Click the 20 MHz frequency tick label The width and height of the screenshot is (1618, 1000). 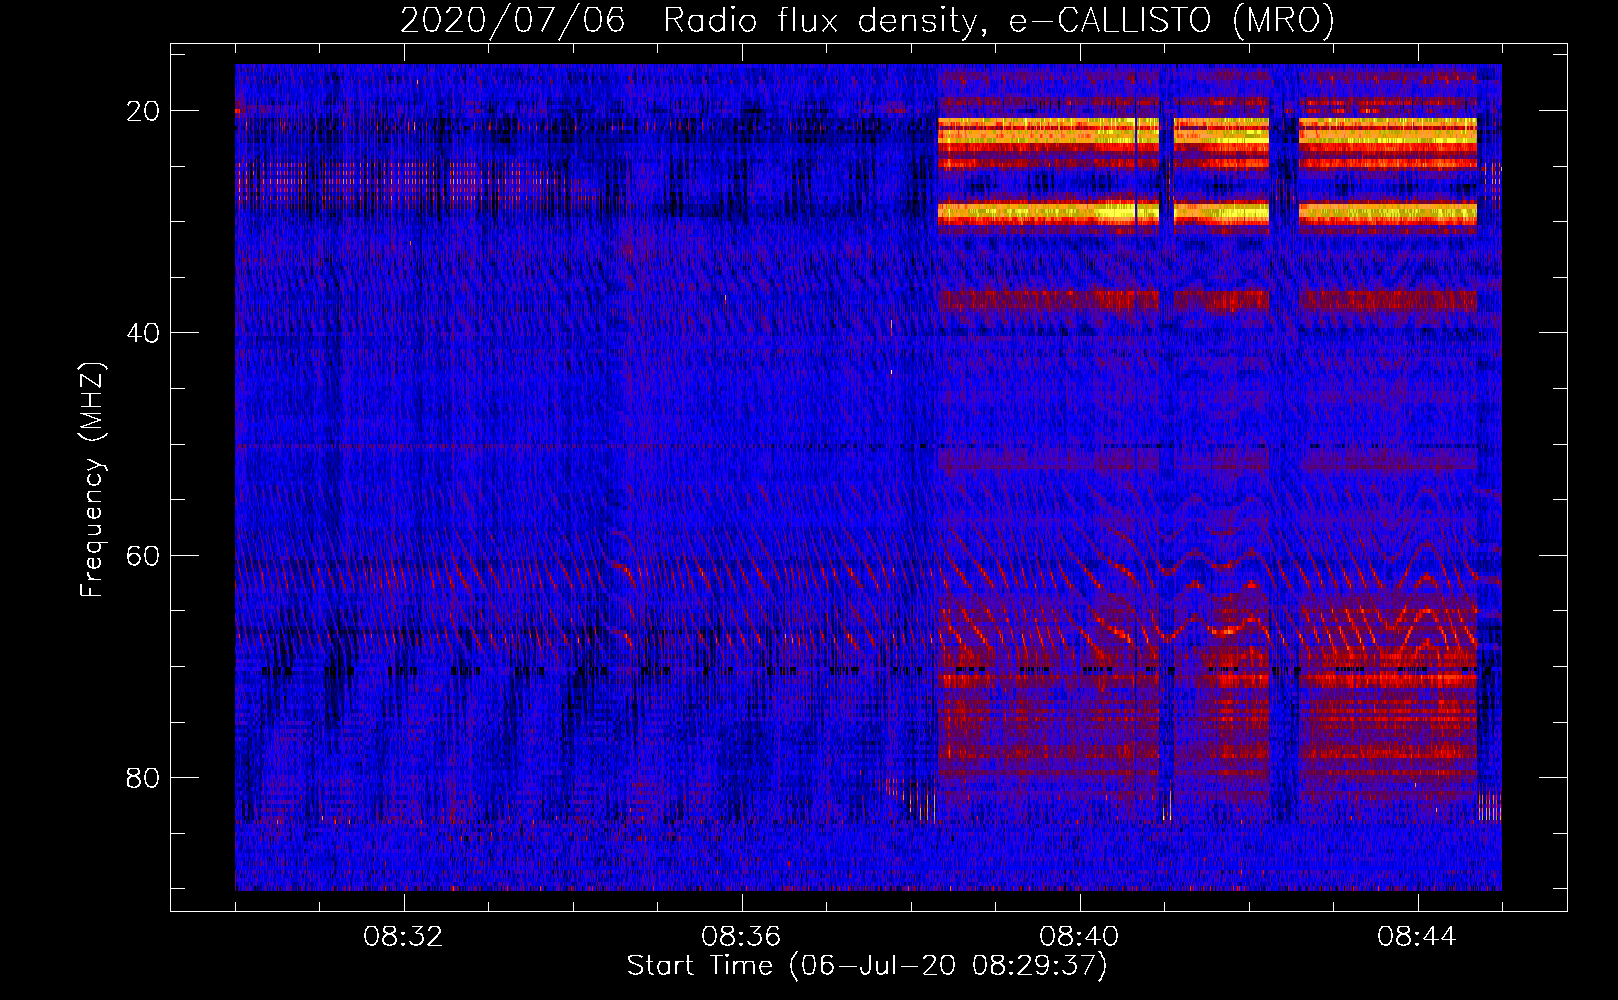pos(144,111)
